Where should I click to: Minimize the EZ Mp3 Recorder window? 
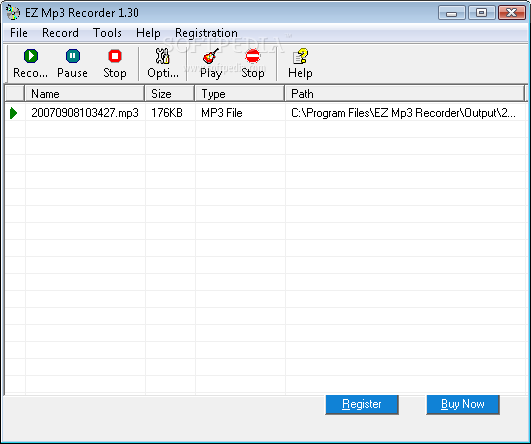point(451,13)
